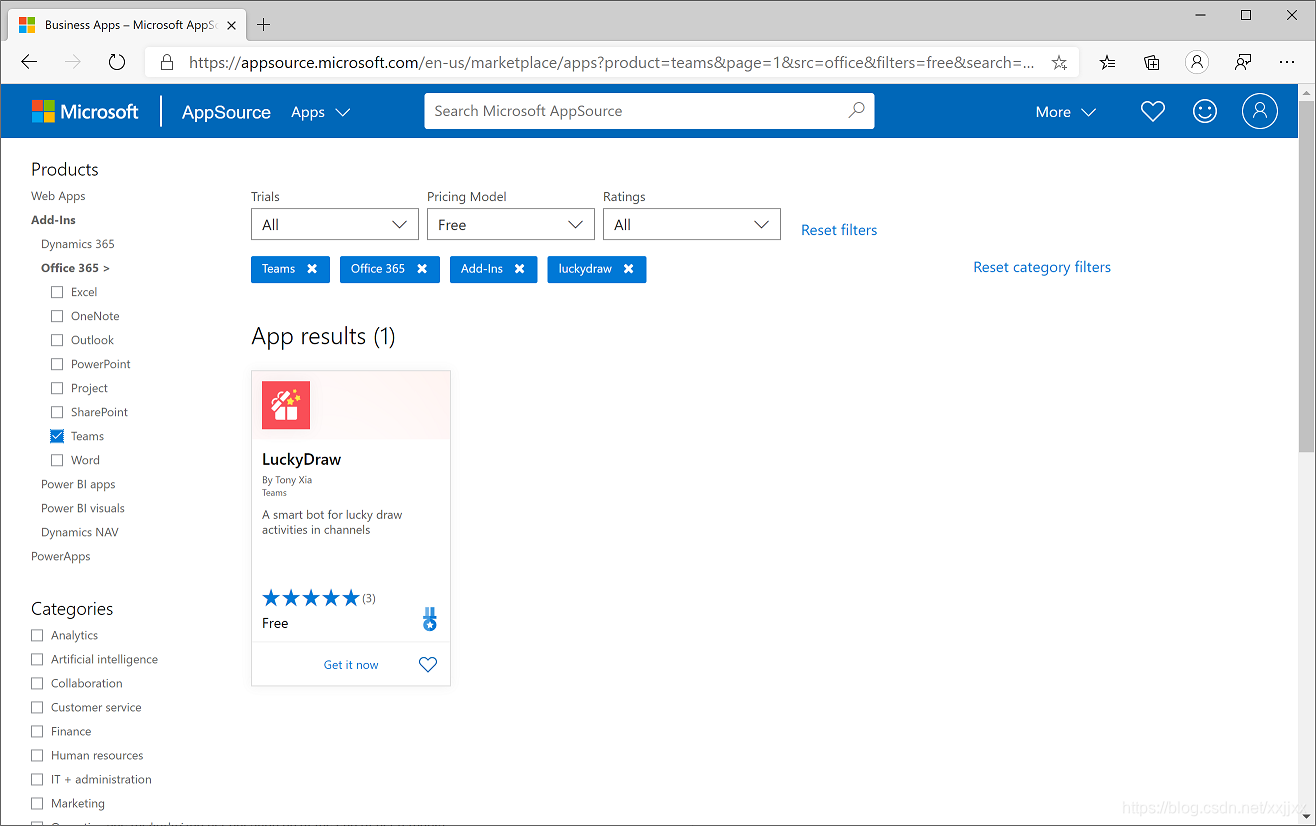Reload the AppSource page
The image size is (1316, 826).
117,62
